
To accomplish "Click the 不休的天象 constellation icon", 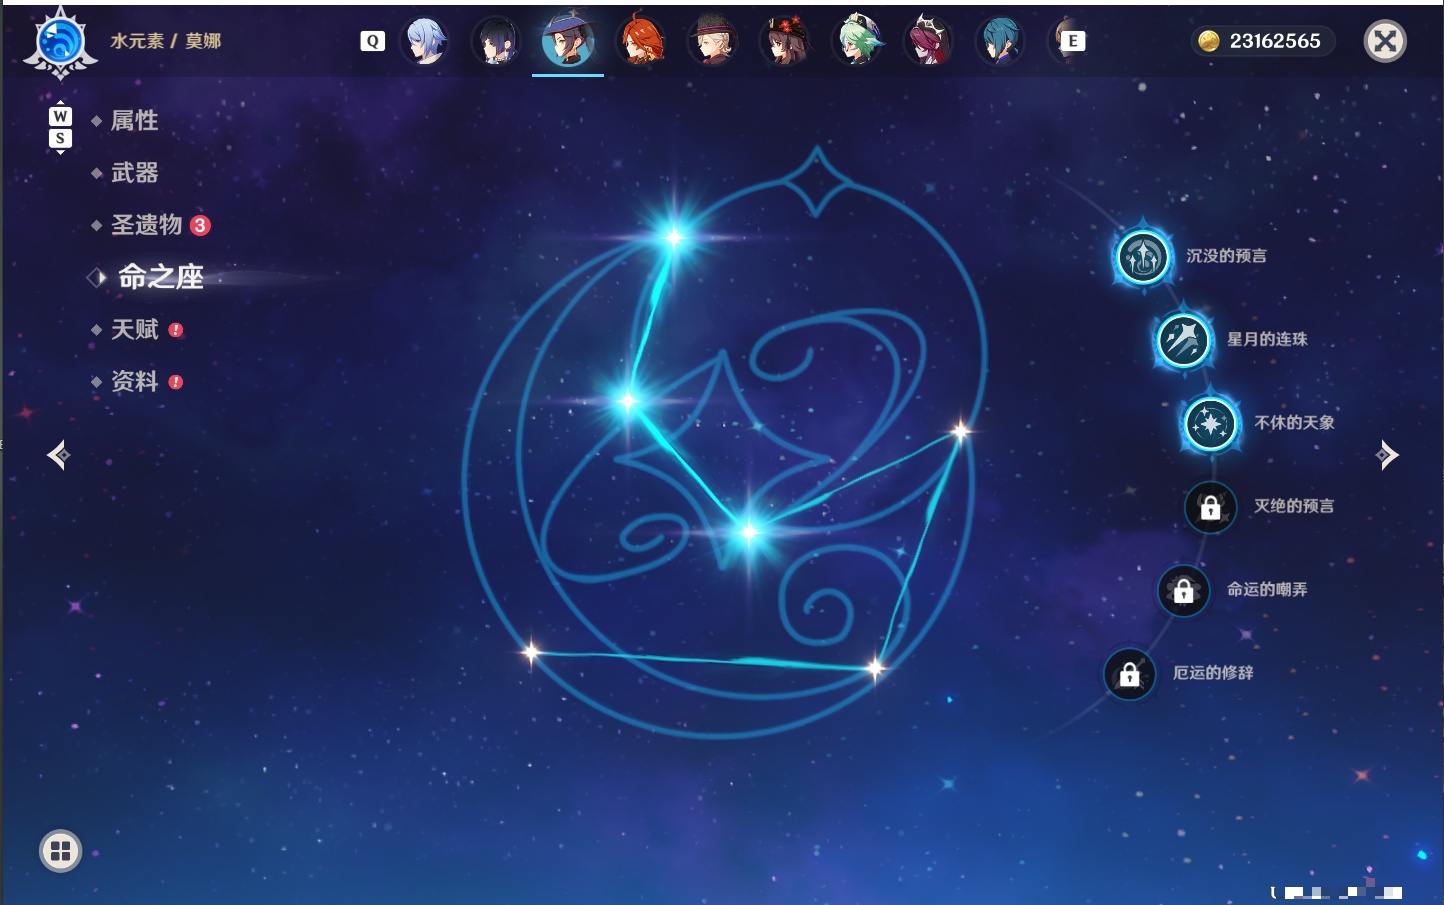I will (x=1211, y=423).
